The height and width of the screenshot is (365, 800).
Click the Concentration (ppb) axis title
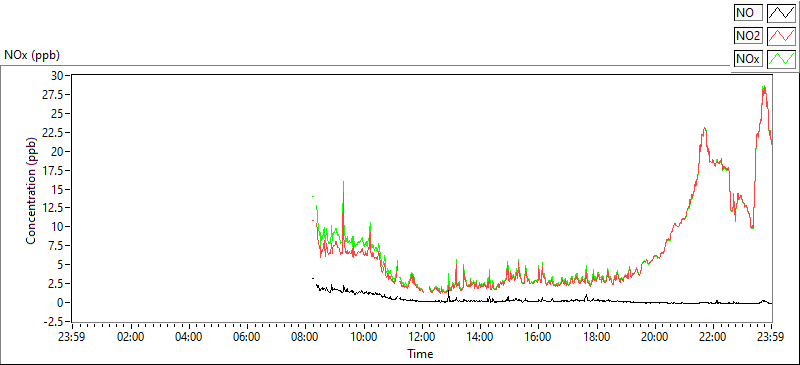click(31, 191)
